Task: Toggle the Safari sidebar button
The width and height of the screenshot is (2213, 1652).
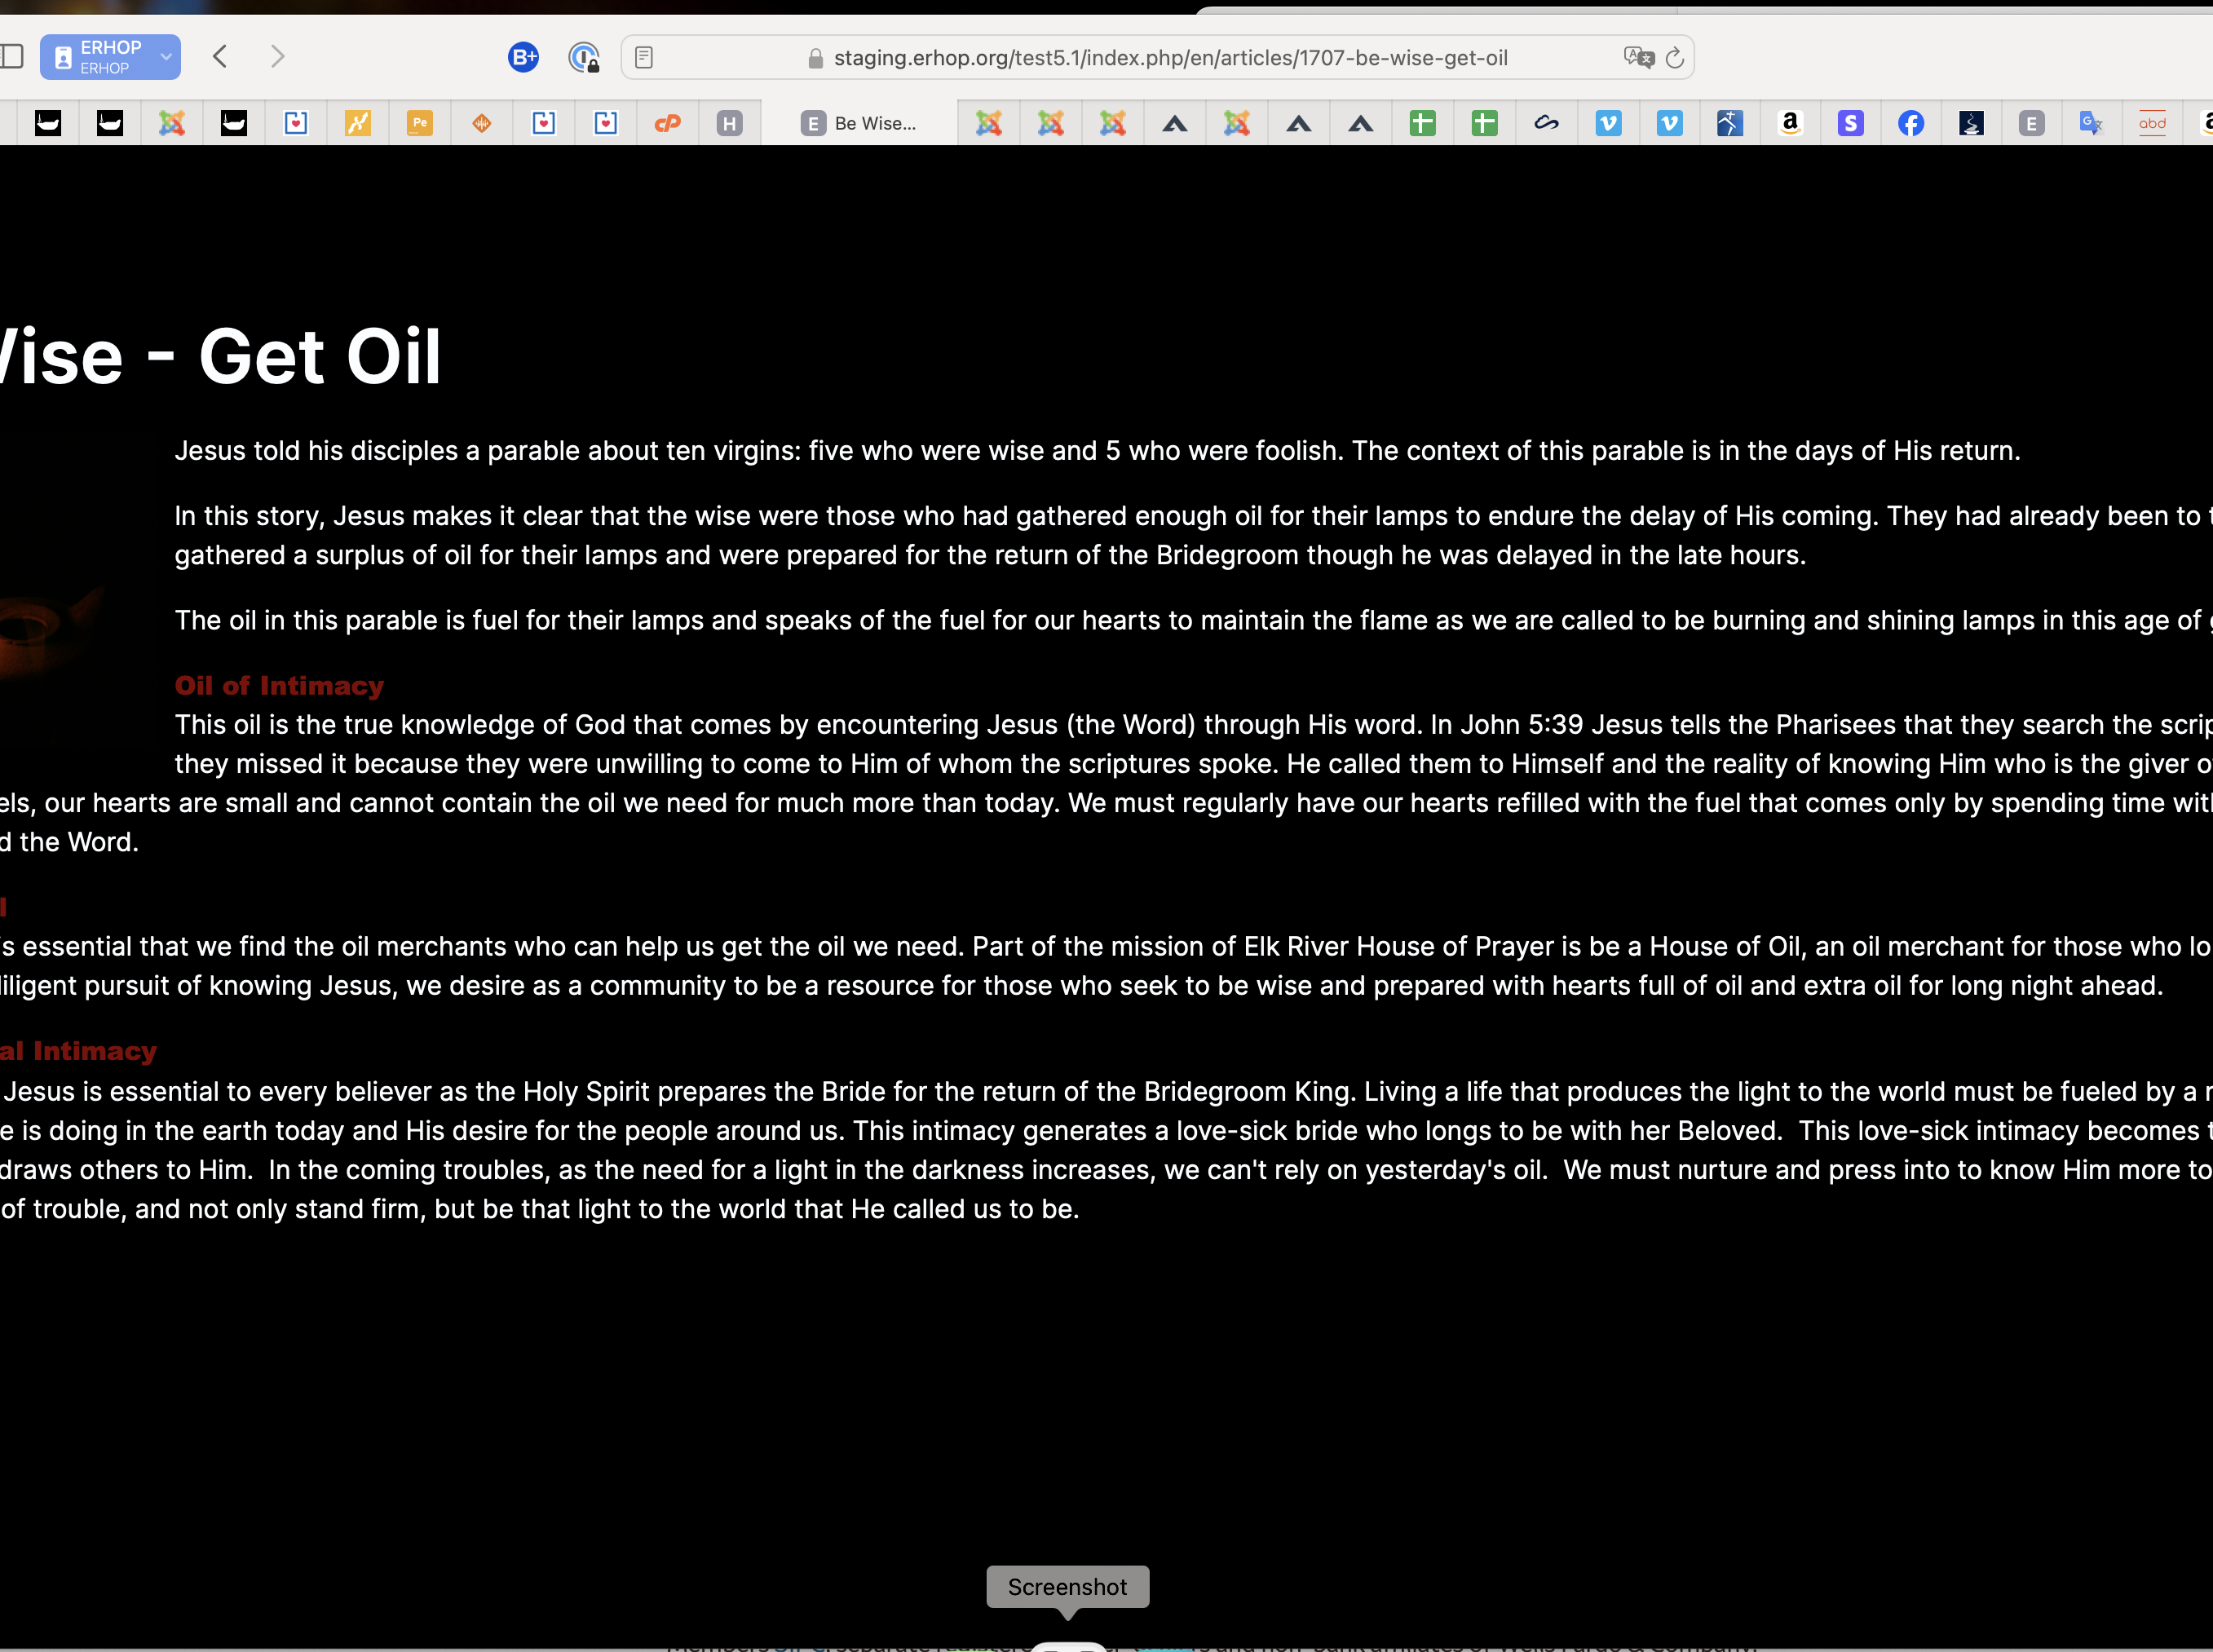Action: 11,57
